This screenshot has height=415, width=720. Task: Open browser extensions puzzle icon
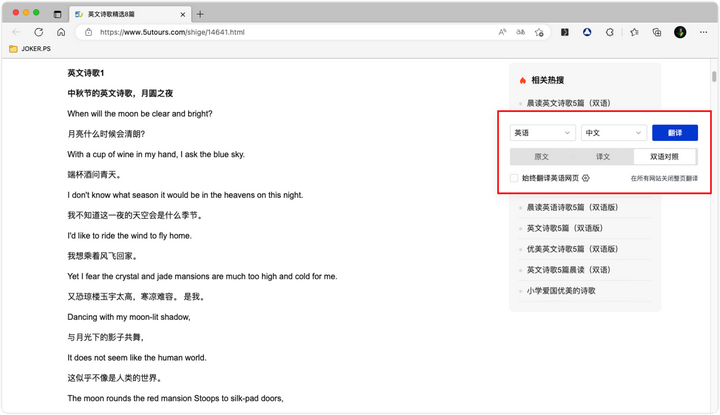click(610, 32)
